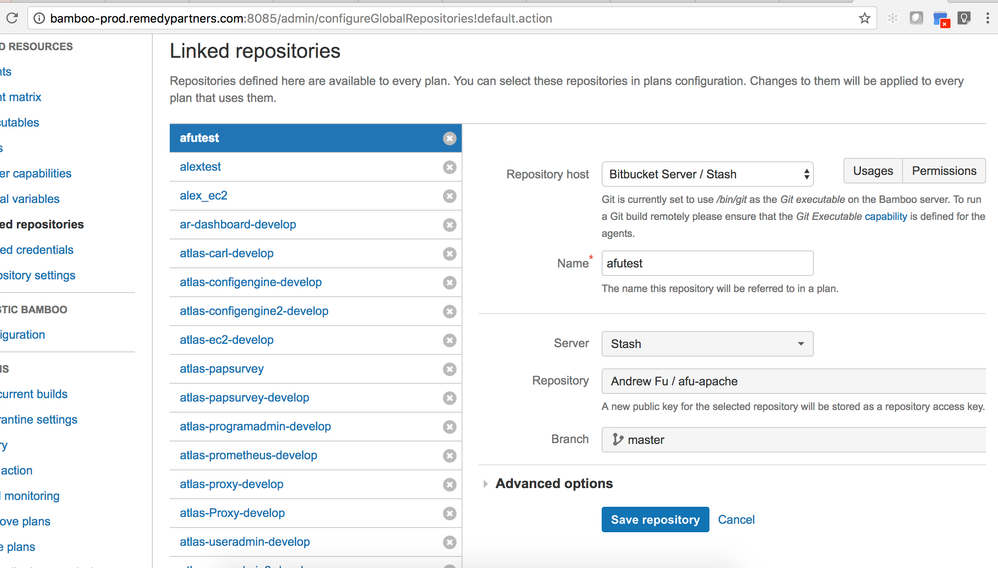Screen dimensions: 998x568
Task: Delete atlas-carl-develop via its x icon
Action: coord(449,253)
